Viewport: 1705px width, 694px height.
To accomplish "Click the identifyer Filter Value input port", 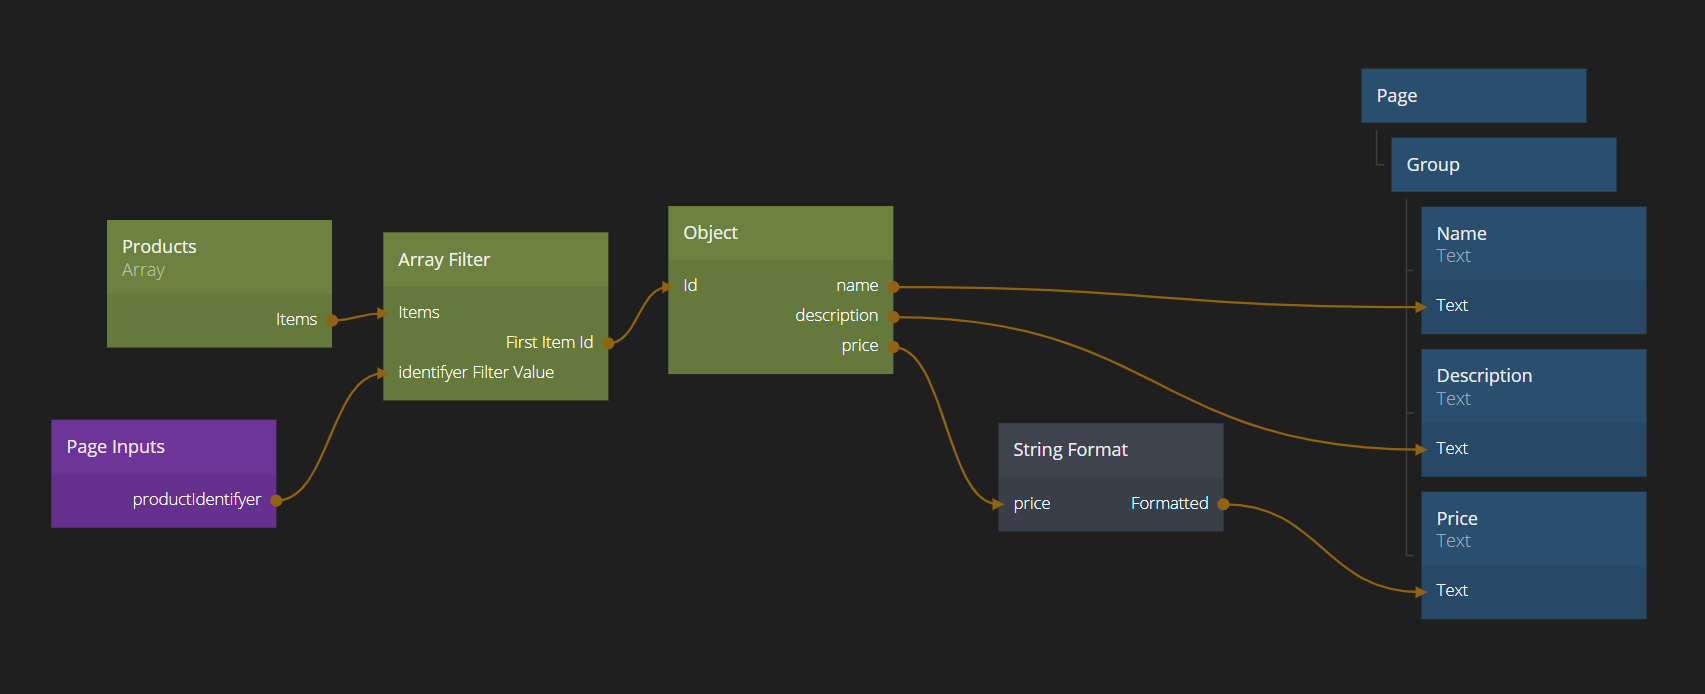I will tap(384, 373).
